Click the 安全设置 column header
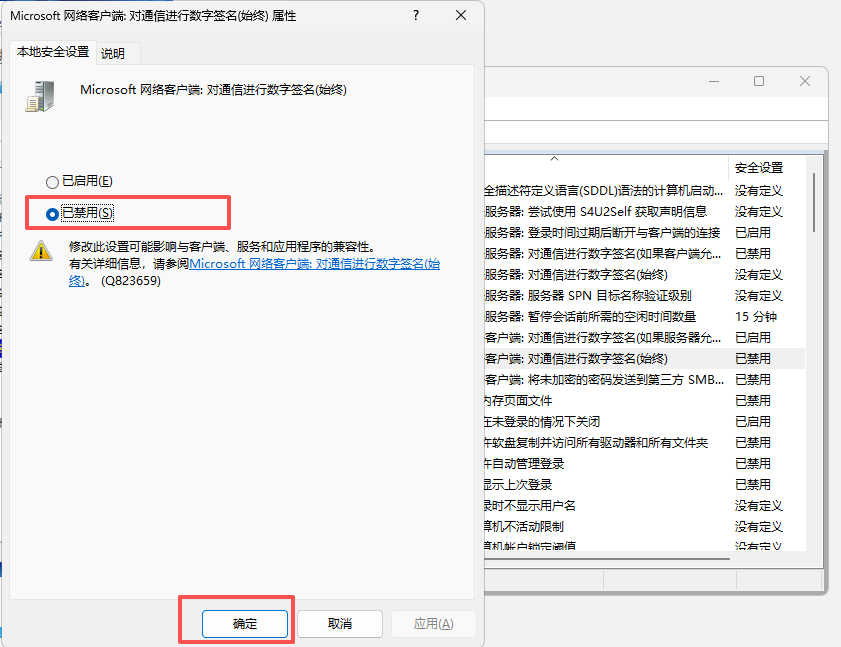This screenshot has height=647, width=841. 759,168
